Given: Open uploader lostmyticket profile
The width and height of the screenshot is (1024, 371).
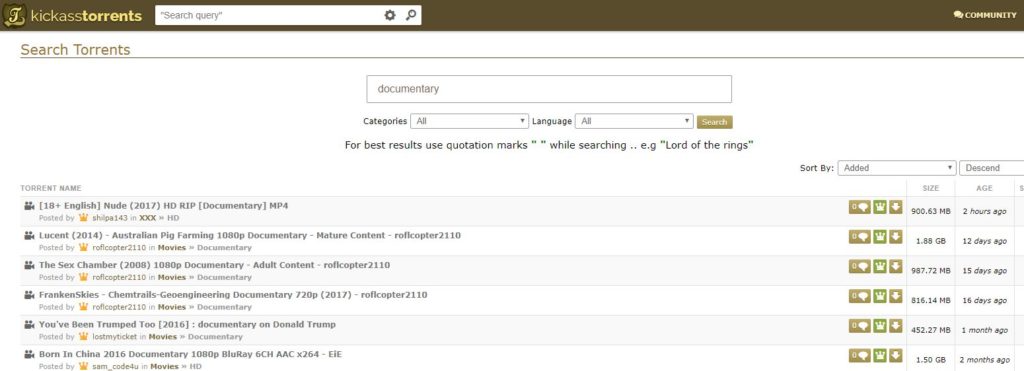Looking at the screenshot, I should pos(114,337).
